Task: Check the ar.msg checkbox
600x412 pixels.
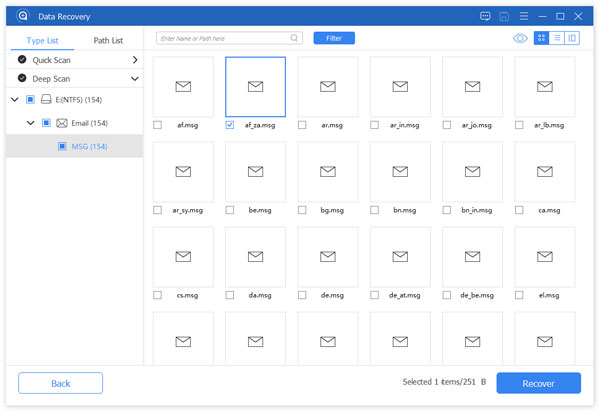Action: [x=302, y=125]
